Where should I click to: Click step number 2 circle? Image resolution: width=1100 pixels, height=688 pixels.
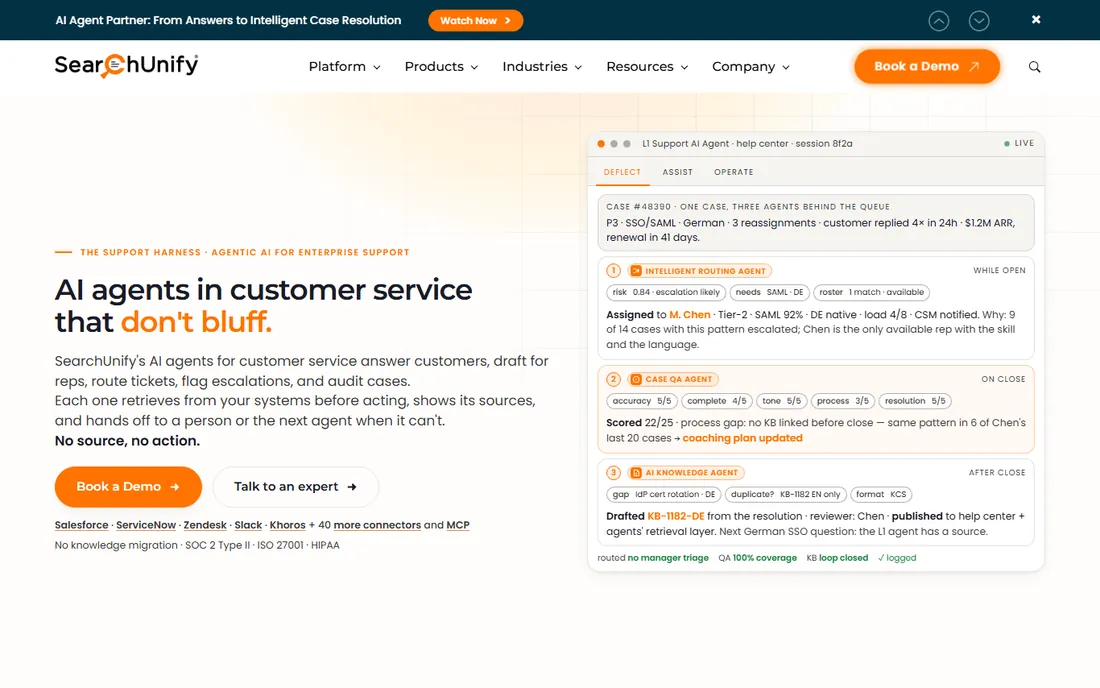coord(613,379)
